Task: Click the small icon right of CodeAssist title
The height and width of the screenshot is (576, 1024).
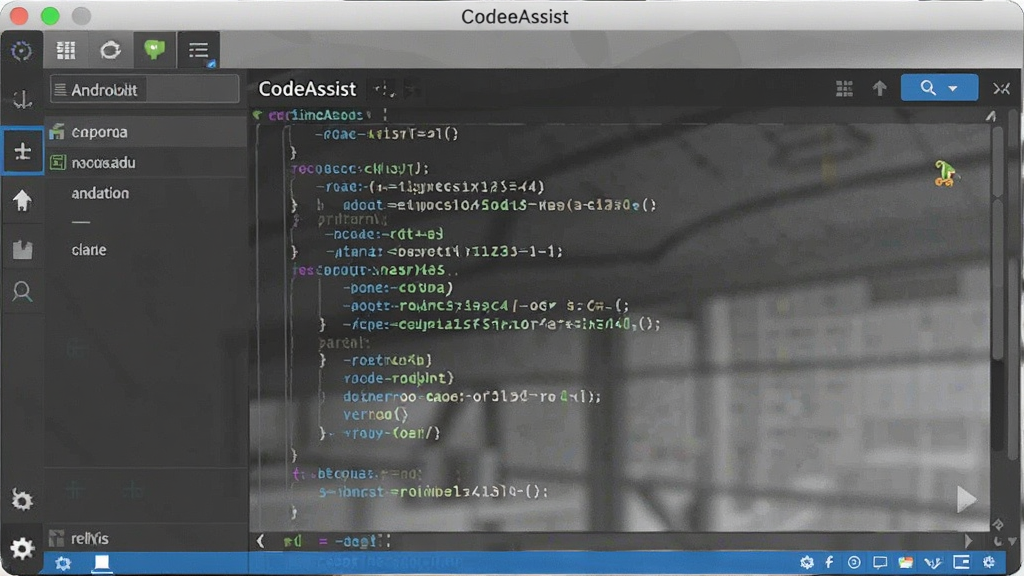Action: pos(384,89)
